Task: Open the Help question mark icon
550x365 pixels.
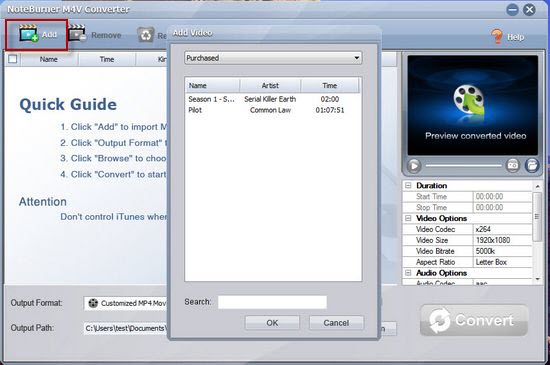Action: coord(496,36)
